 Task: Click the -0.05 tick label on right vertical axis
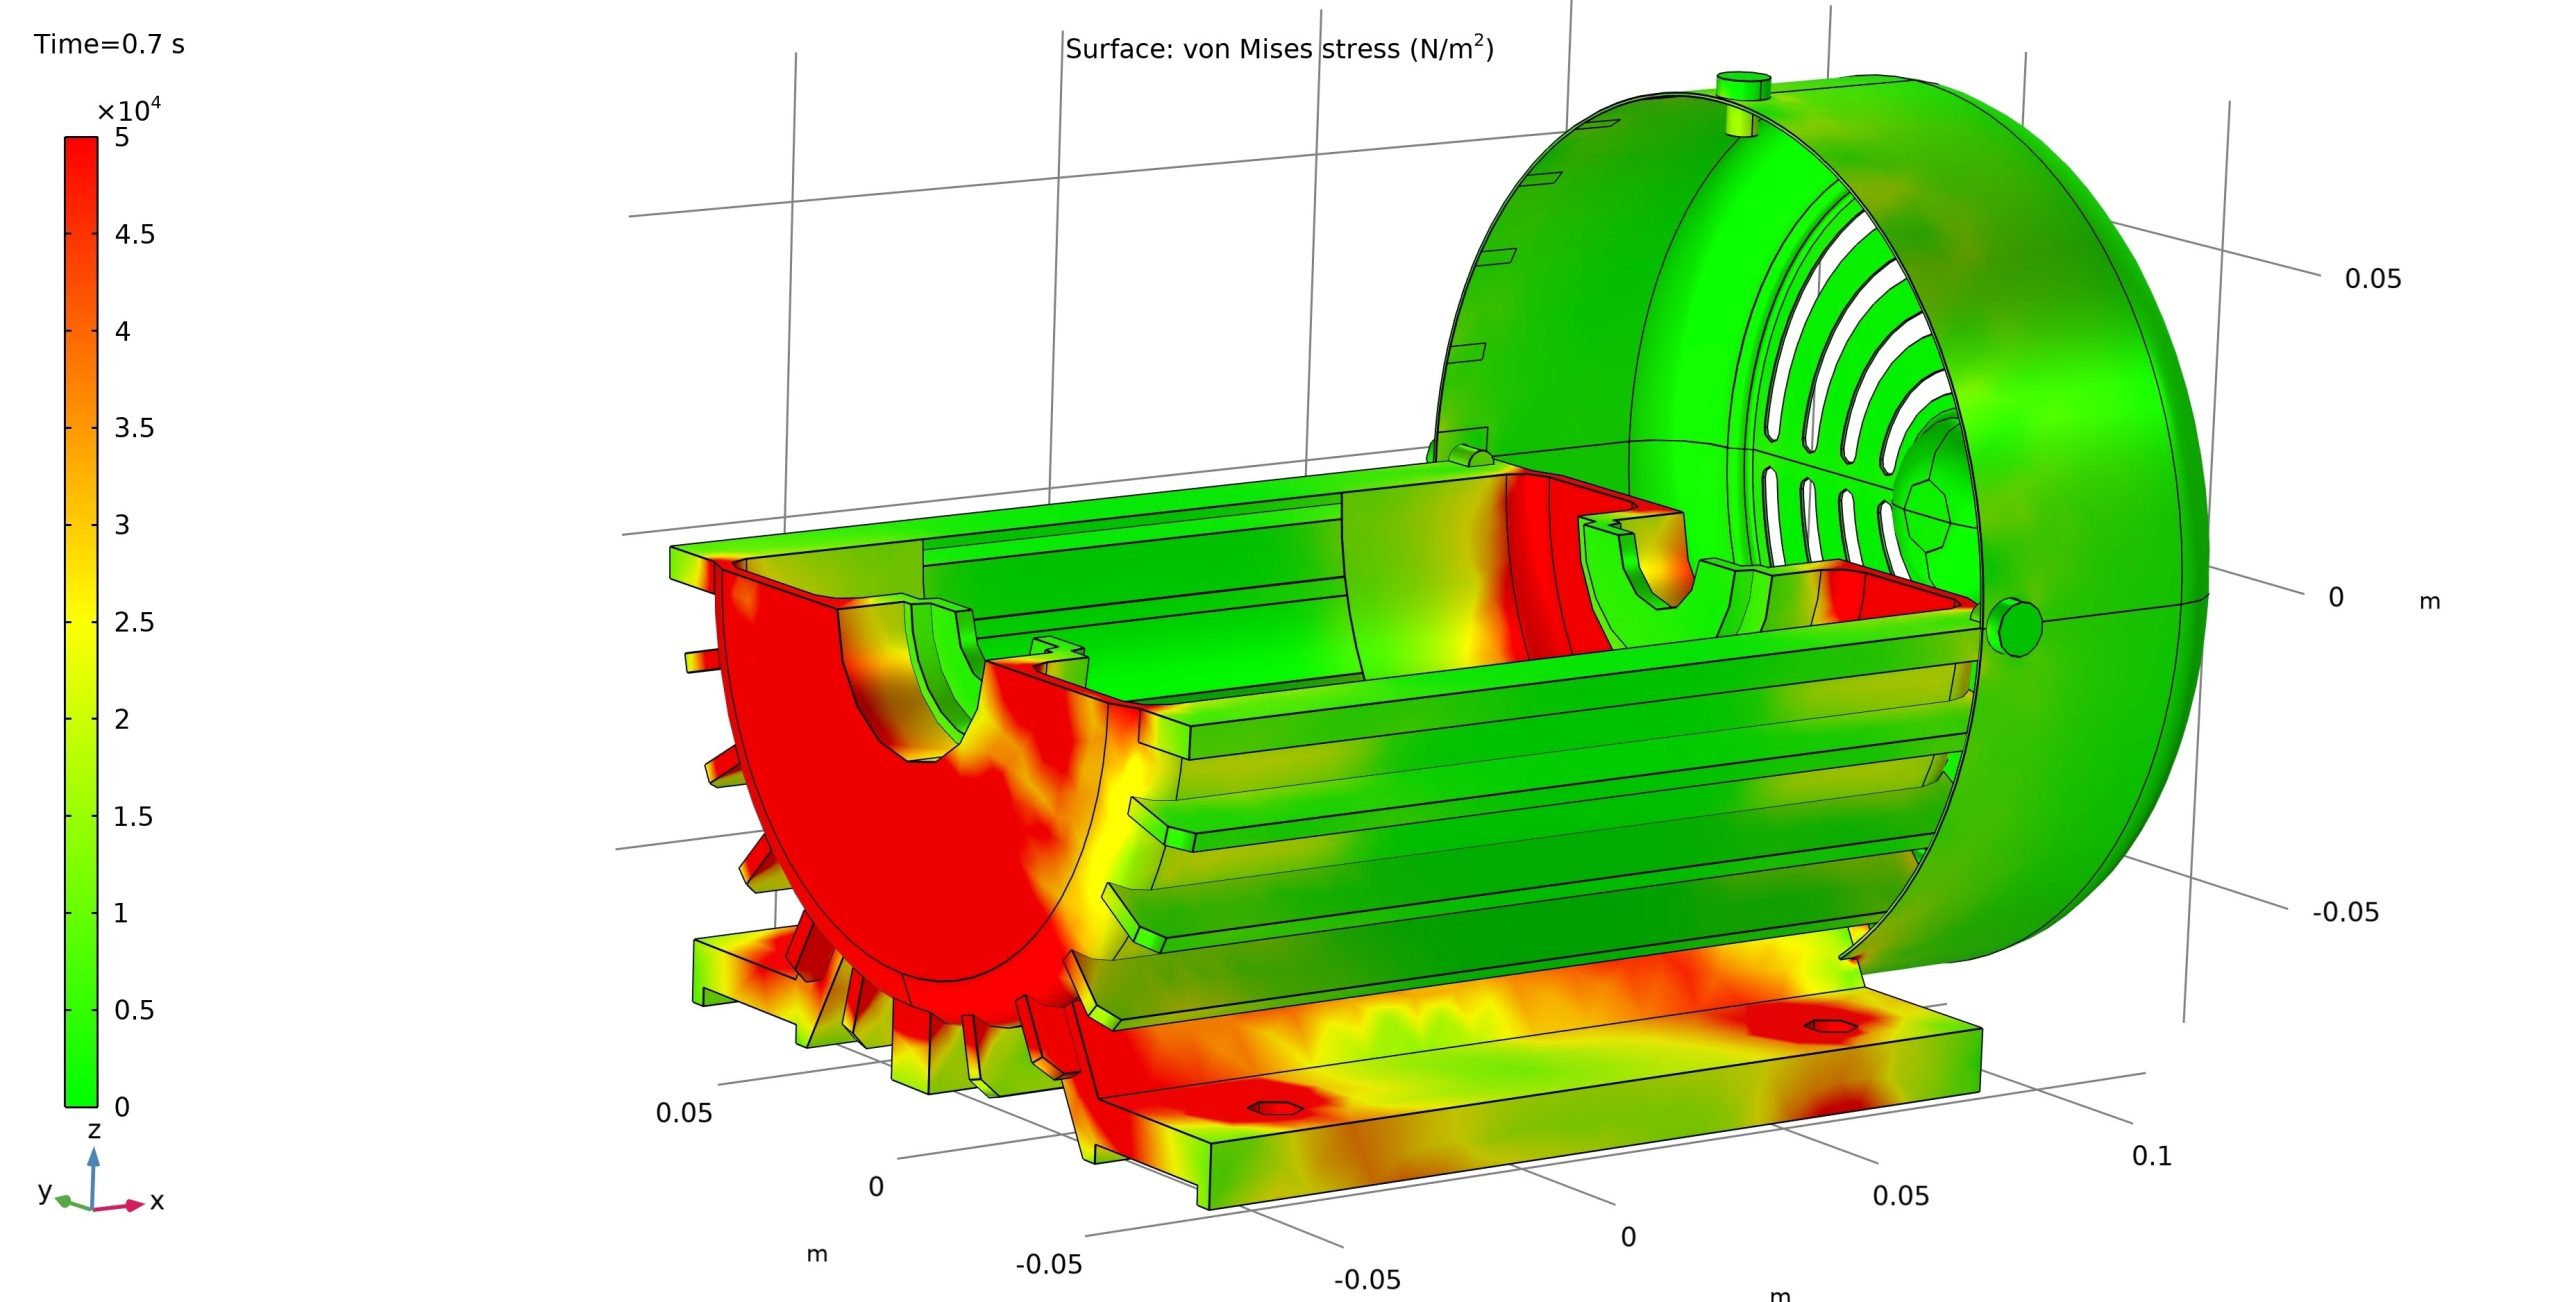click(x=2345, y=912)
